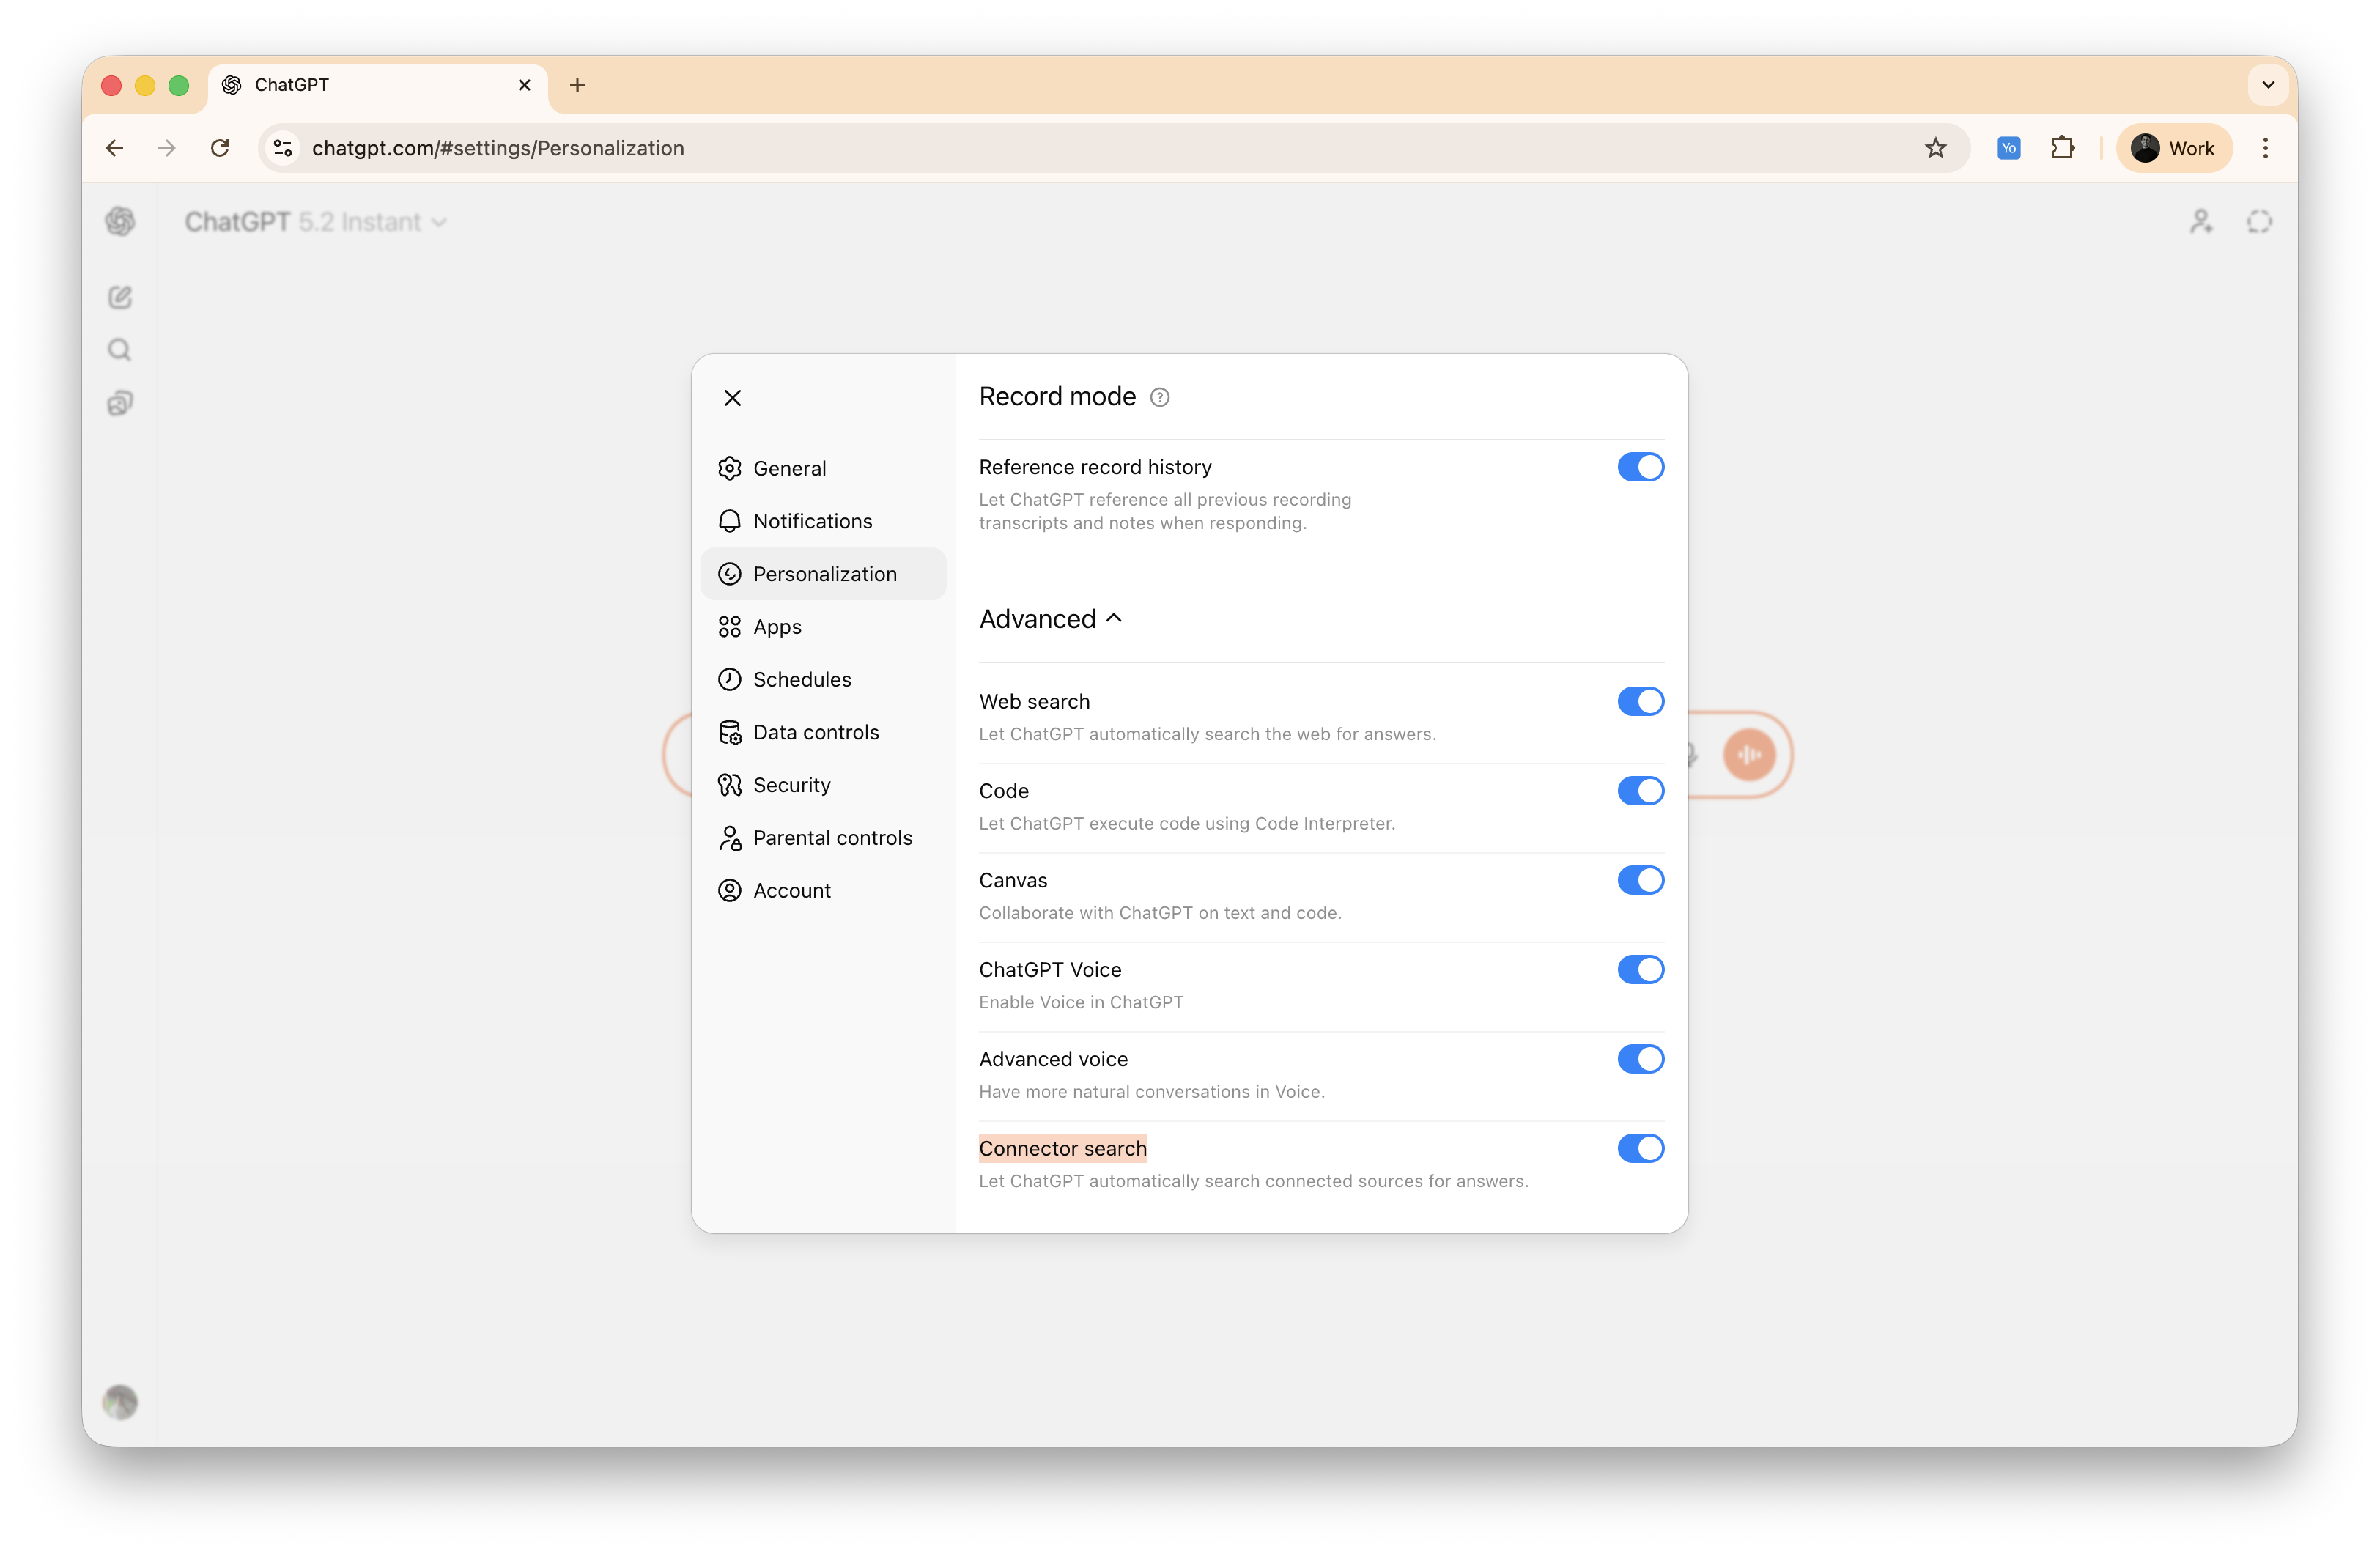Toggle off Advanced voice
This screenshot has width=2380, height=1555.
tap(1640, 1058)
